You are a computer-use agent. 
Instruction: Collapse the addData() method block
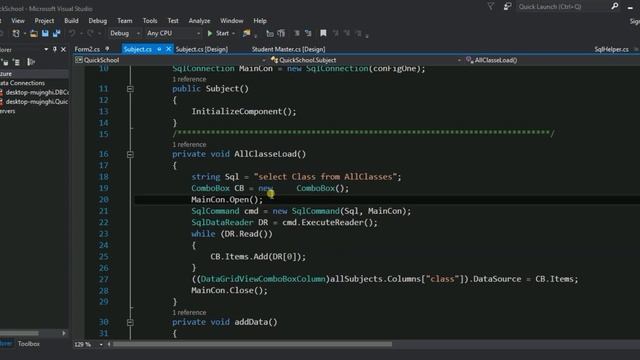pyautogui.click(x=130, y=322)
